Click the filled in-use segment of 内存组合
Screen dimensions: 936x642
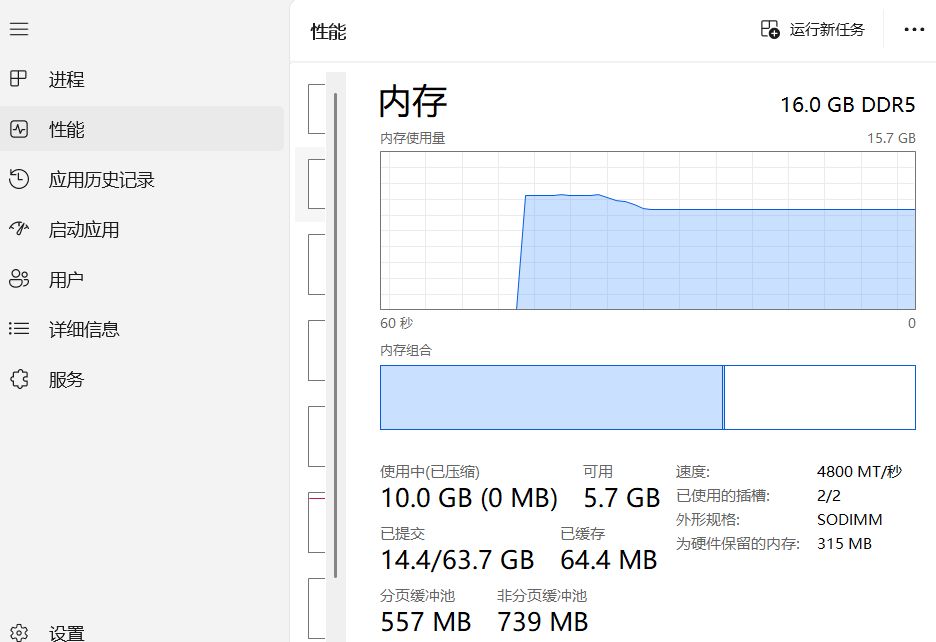(x=551, y=397)
